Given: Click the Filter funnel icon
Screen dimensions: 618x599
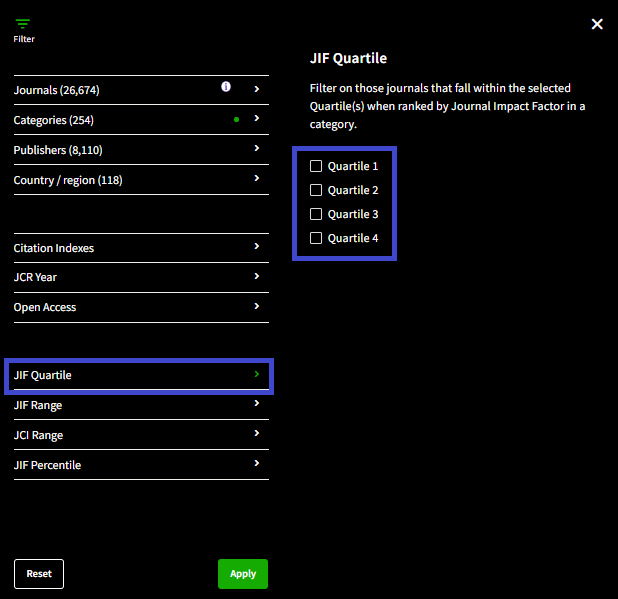Looking at the screenshot, I should click(x=23, y=24).
